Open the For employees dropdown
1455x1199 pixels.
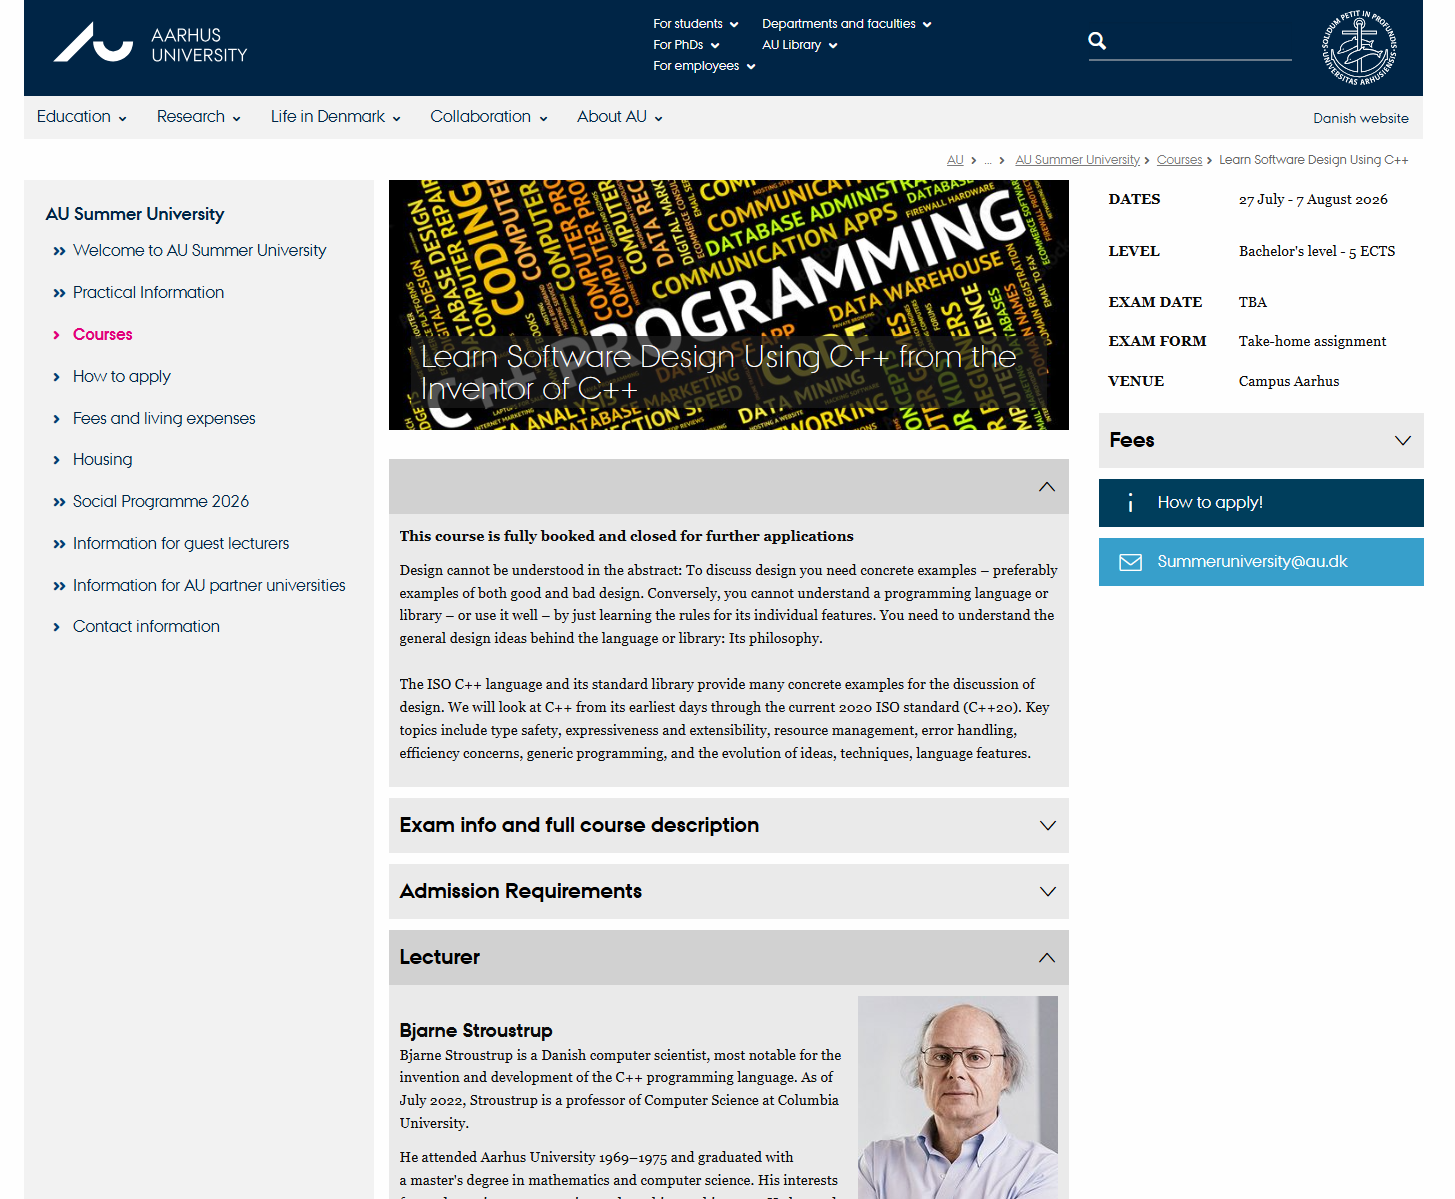(704, 66)
